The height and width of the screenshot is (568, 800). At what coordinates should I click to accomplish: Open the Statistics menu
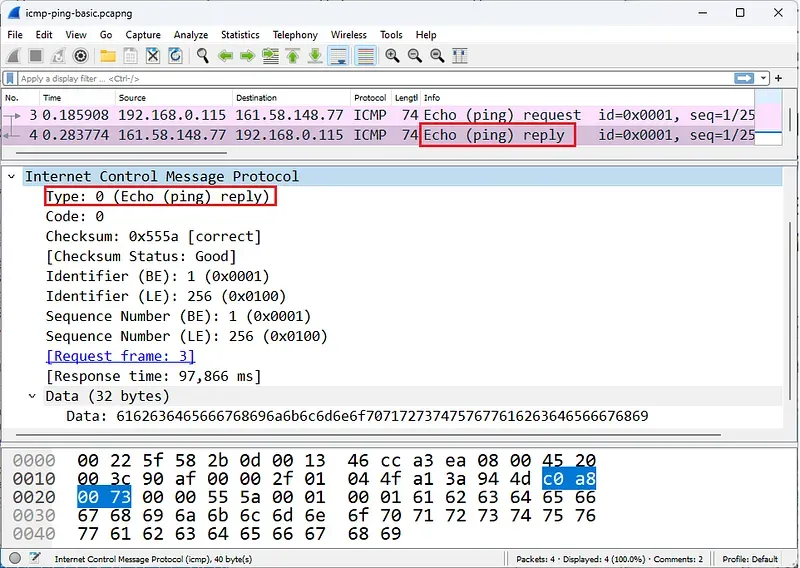pyautogui.click(x=240, y=35)
